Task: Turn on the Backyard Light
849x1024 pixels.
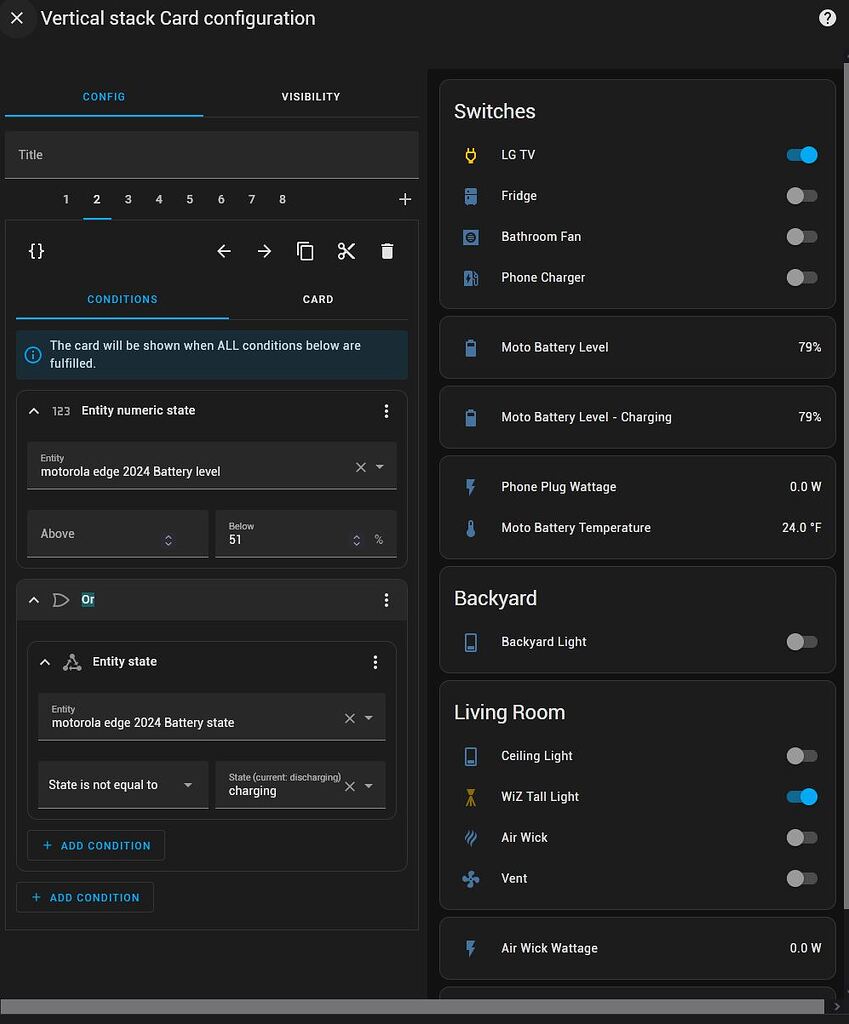Action: 801,641
